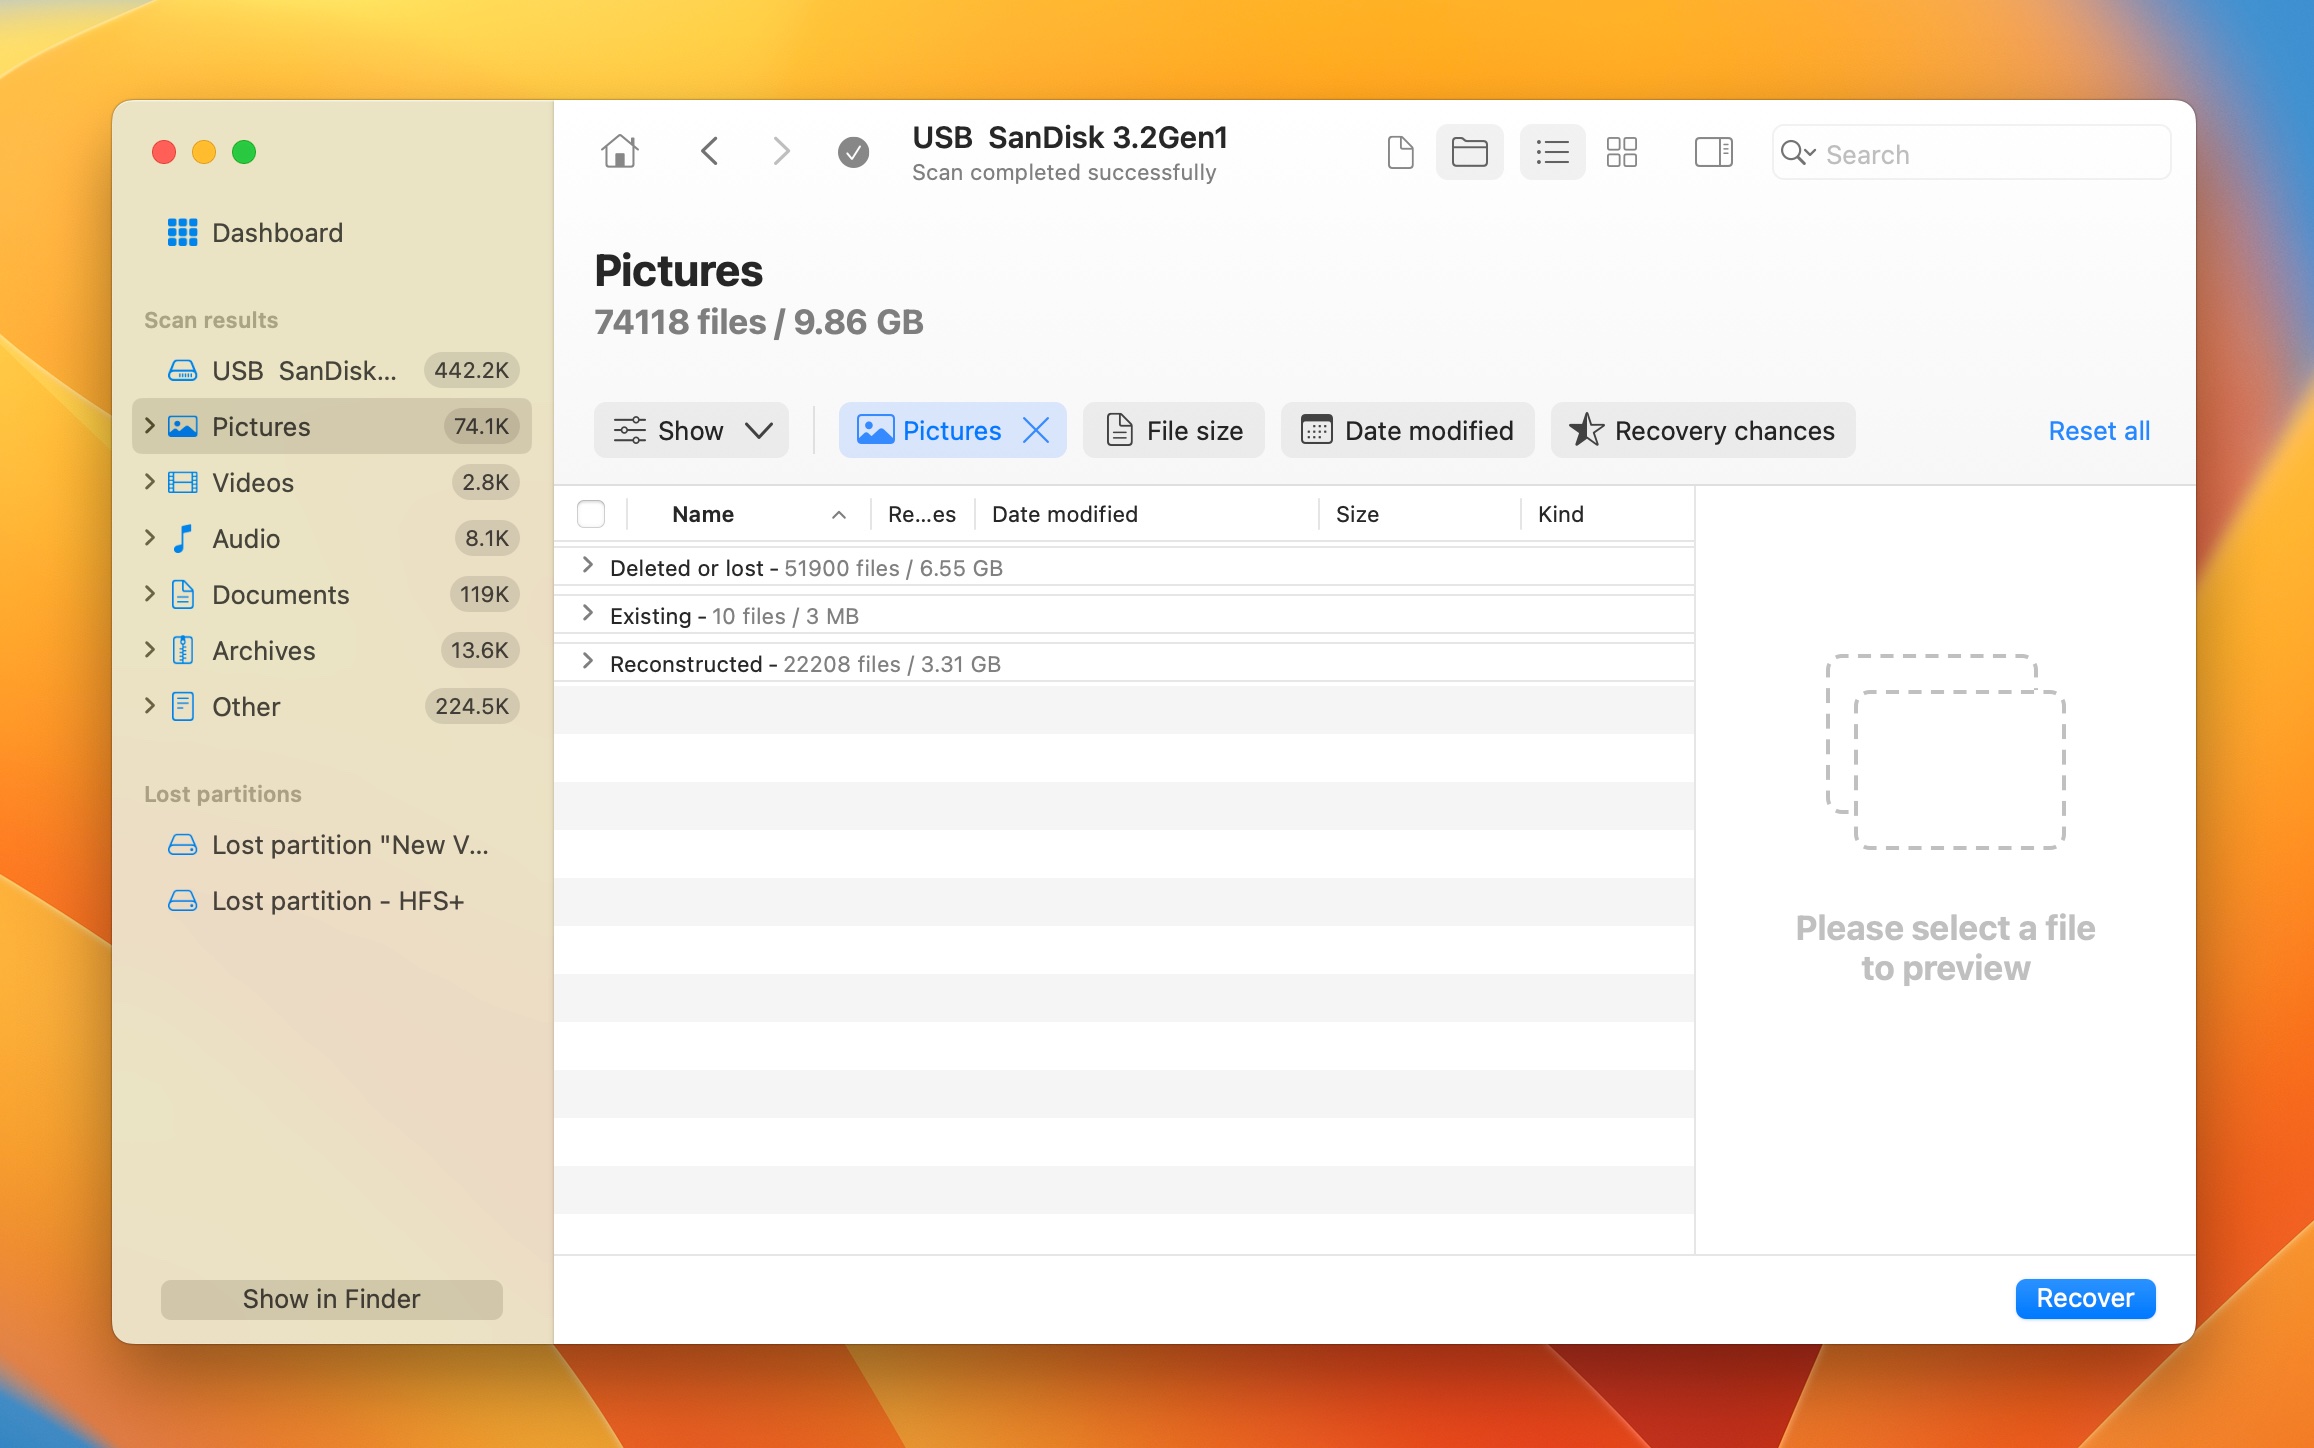Navigate forward with right arrow

781,152
